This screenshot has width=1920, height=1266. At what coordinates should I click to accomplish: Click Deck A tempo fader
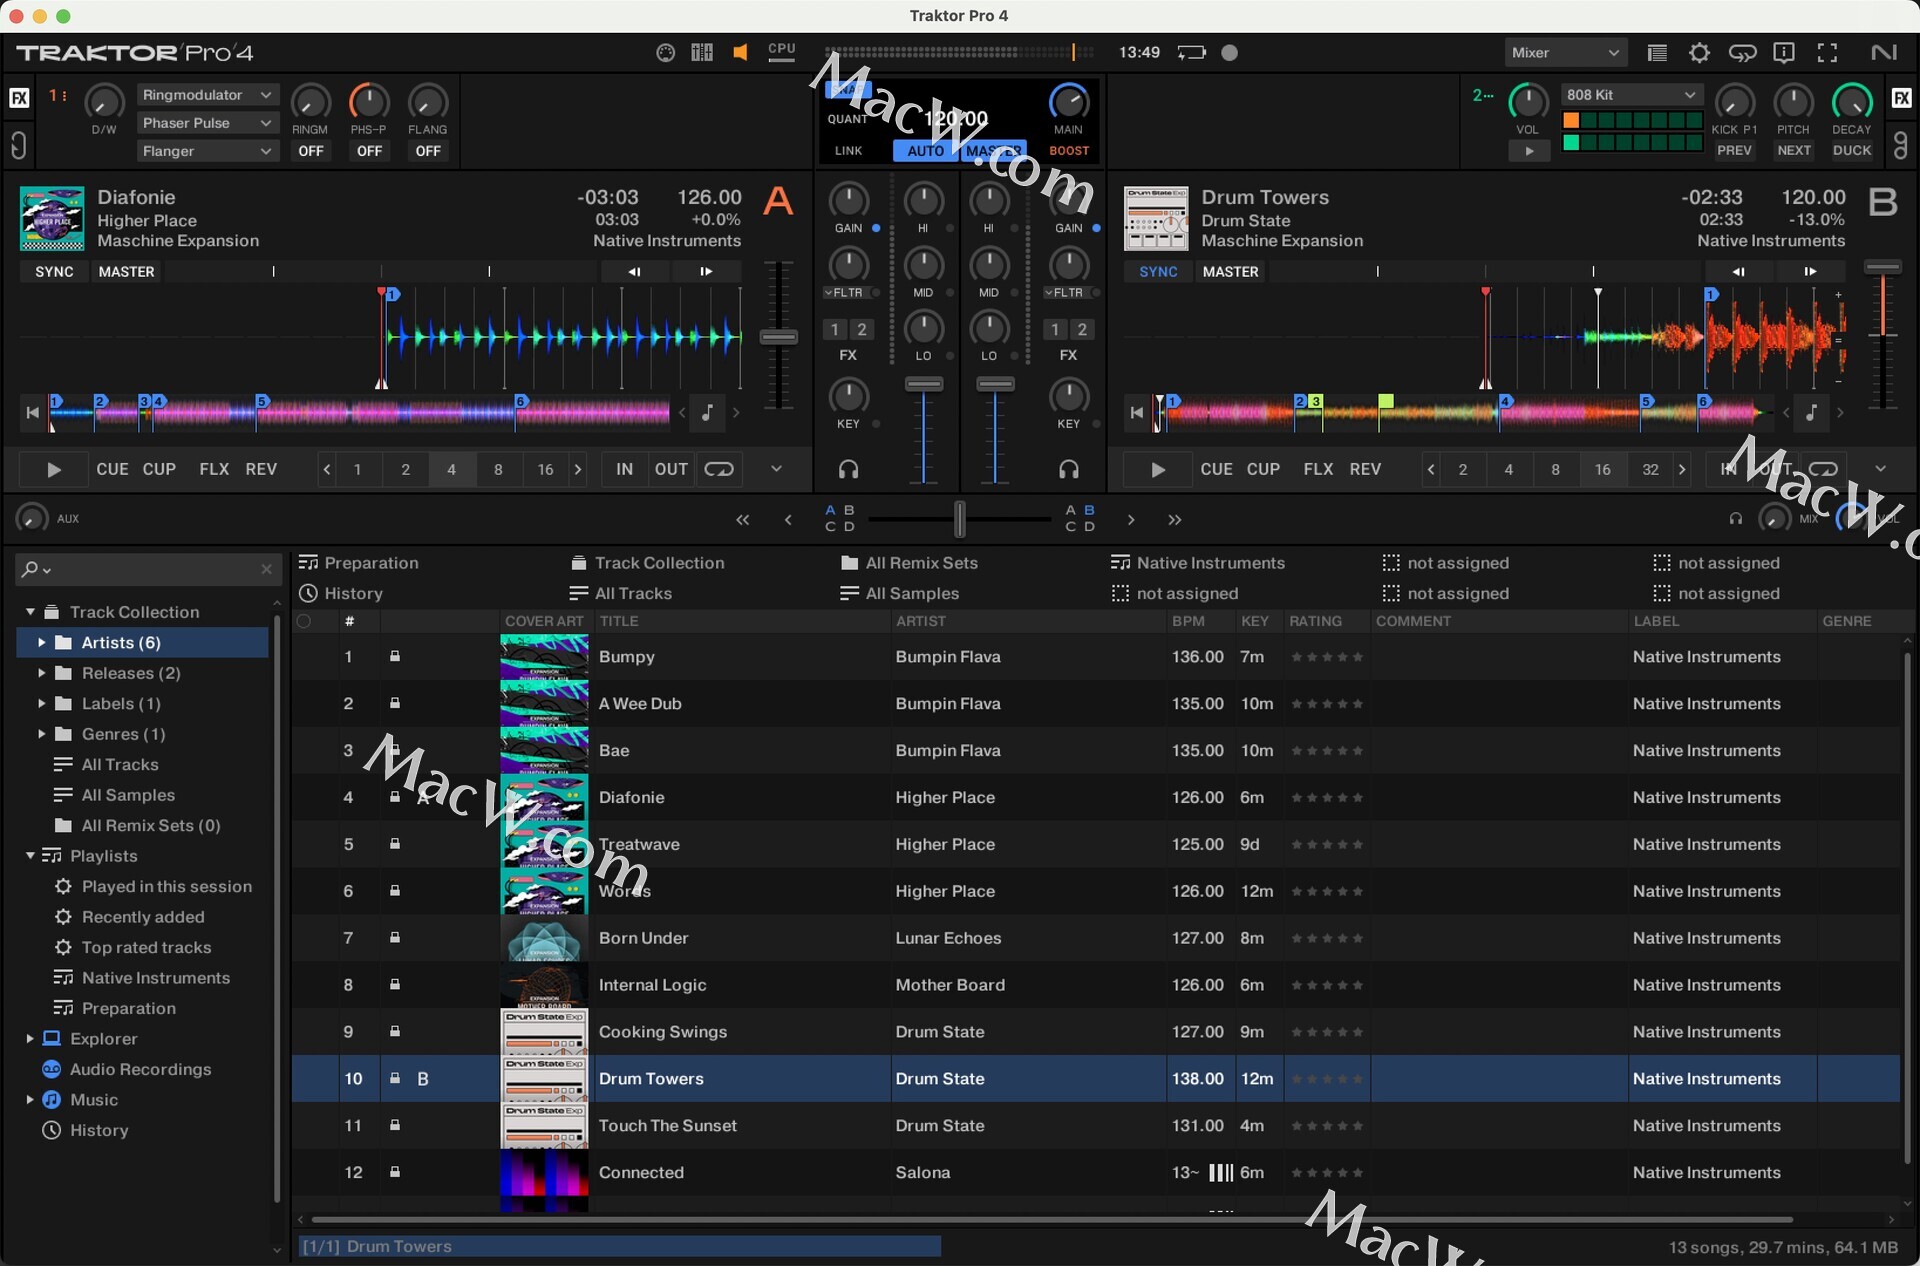(x=778, y=337)
